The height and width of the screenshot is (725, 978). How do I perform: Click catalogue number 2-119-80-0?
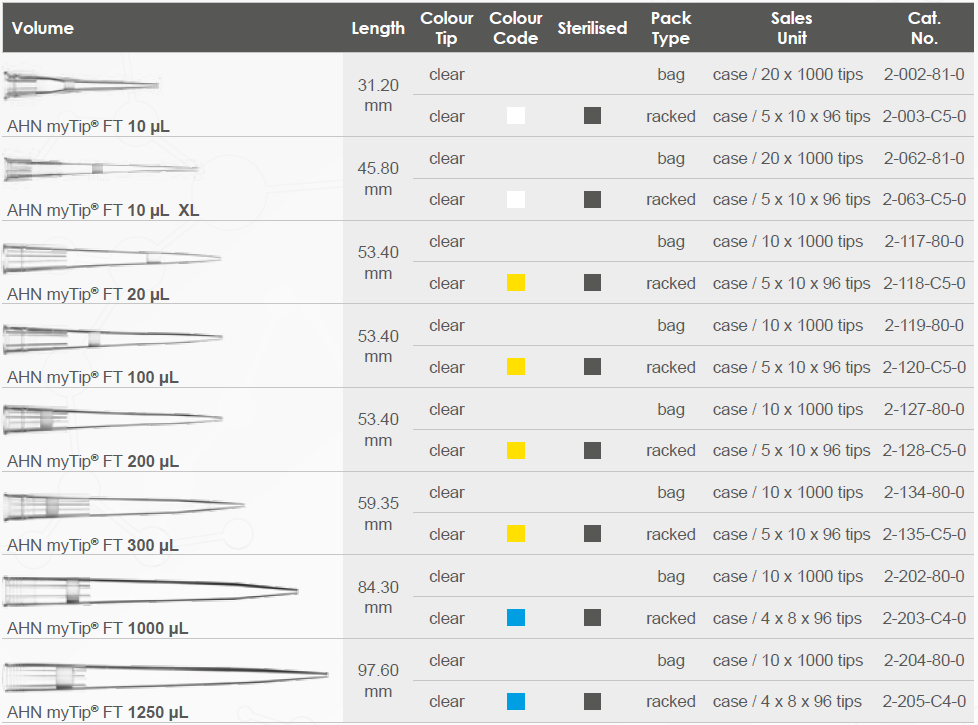point(924,326)
